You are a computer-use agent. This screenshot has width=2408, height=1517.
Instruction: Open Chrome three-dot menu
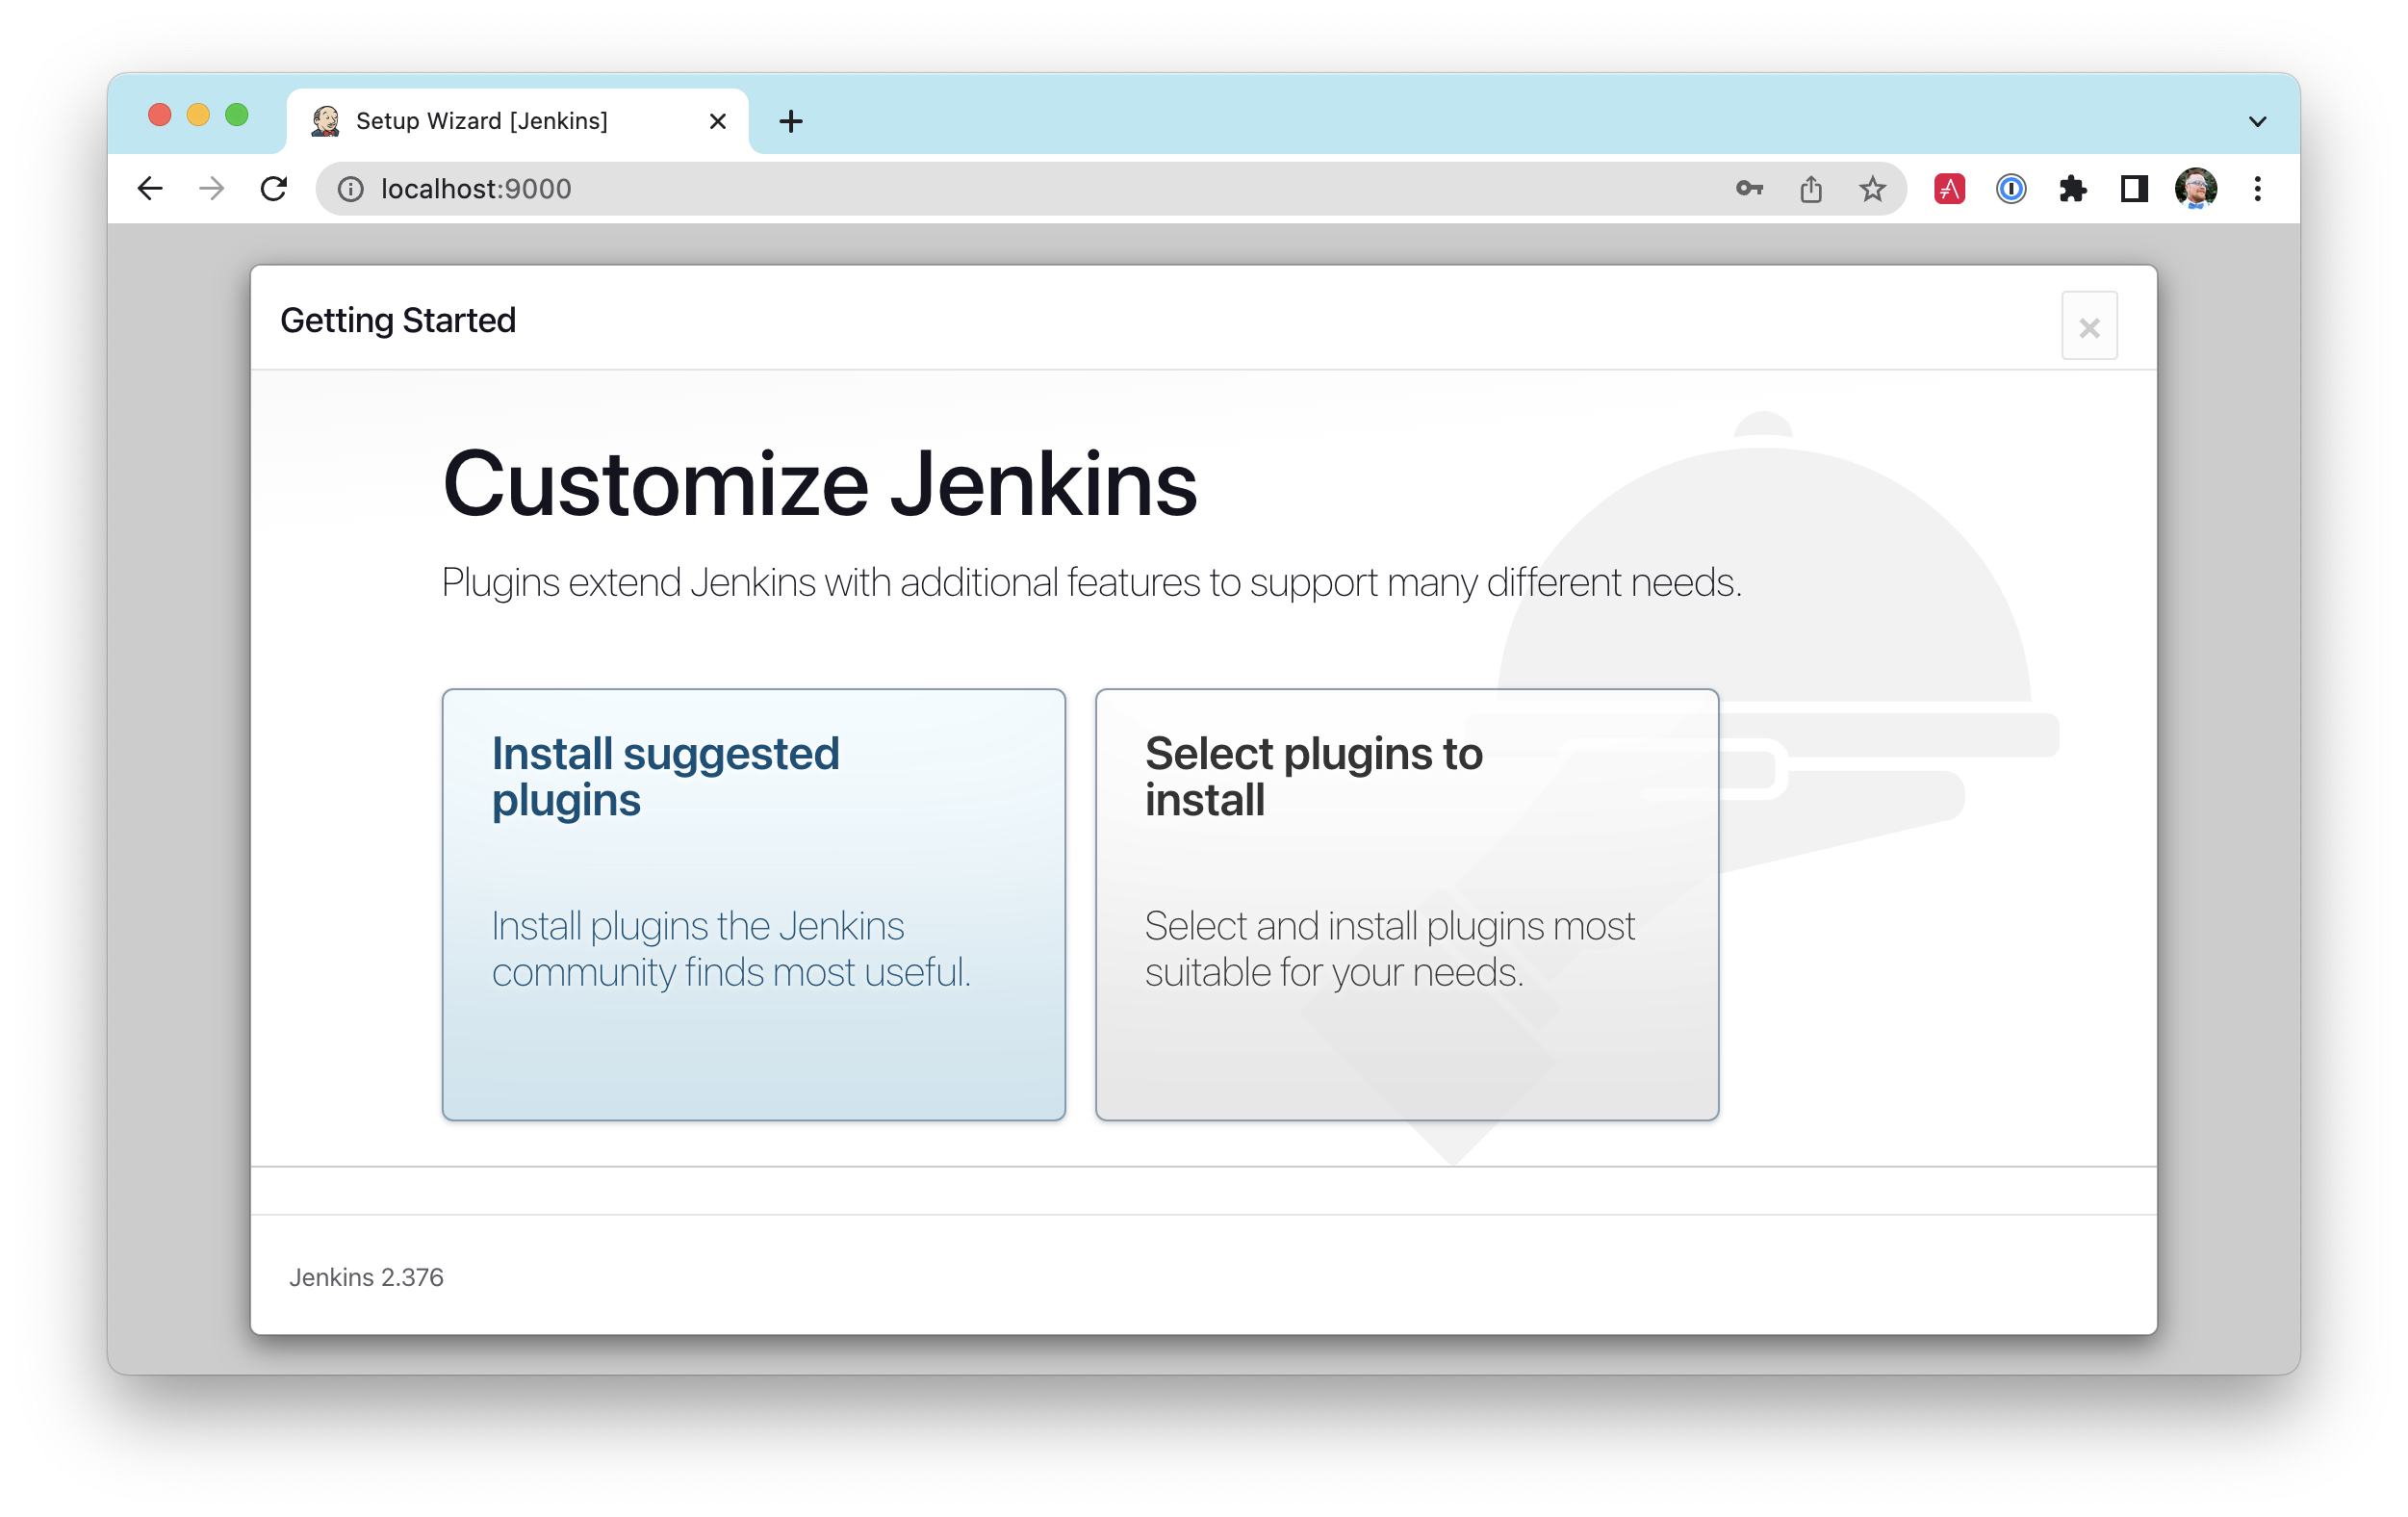[2257, 188]
